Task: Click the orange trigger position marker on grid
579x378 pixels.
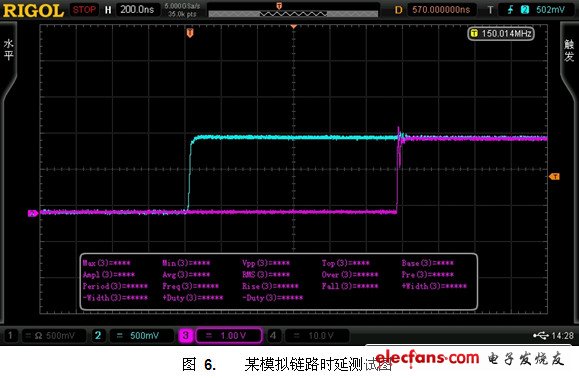Action: coord(190,33)
